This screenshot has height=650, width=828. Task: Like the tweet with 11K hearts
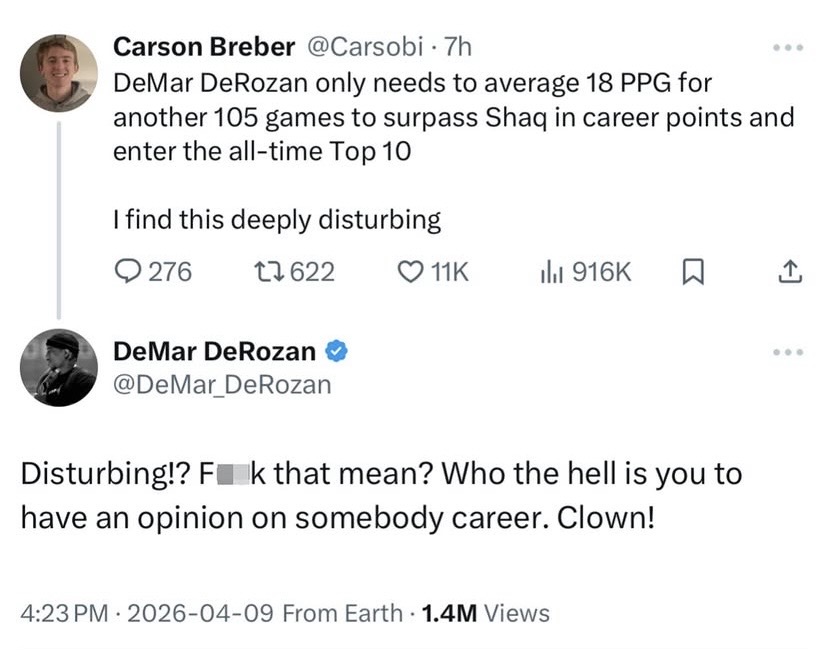tap(433, 272)
